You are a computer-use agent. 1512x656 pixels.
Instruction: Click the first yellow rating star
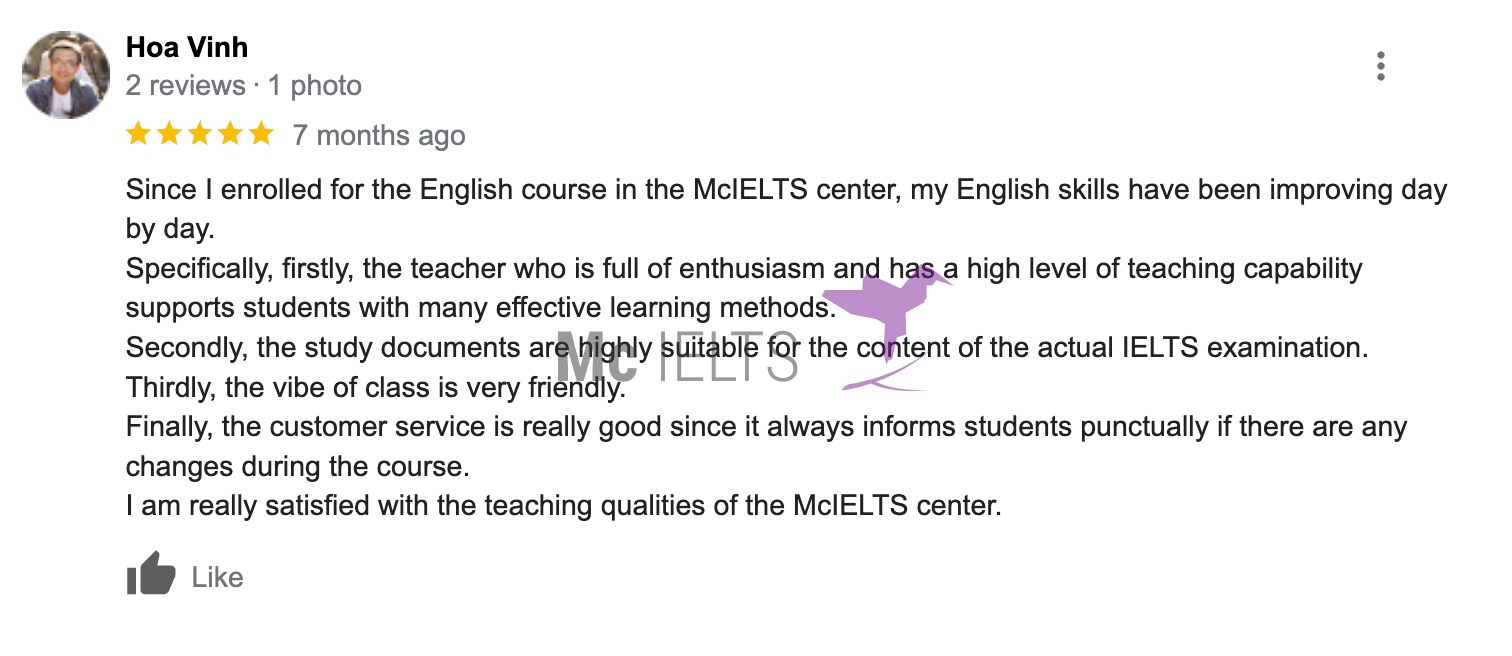(x=138, y=134)
